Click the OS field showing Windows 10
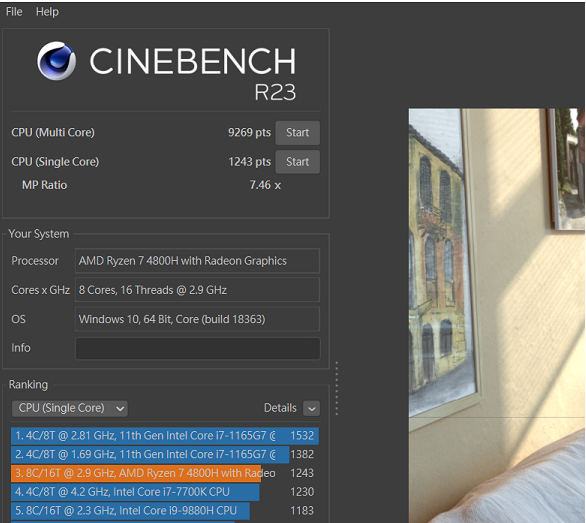The height and width of the screenshot is (523, 586). [197, 319]
